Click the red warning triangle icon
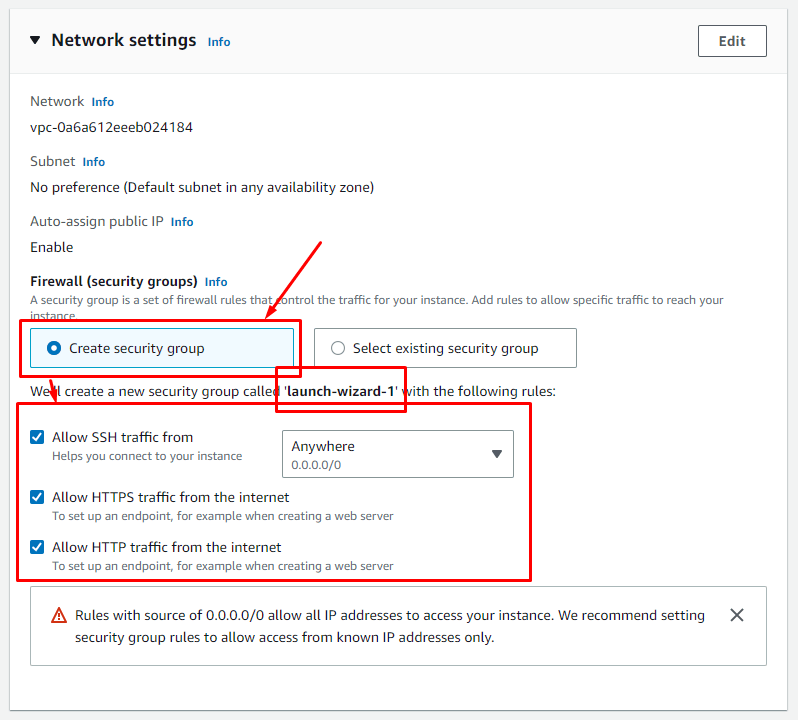 point(59,615)
